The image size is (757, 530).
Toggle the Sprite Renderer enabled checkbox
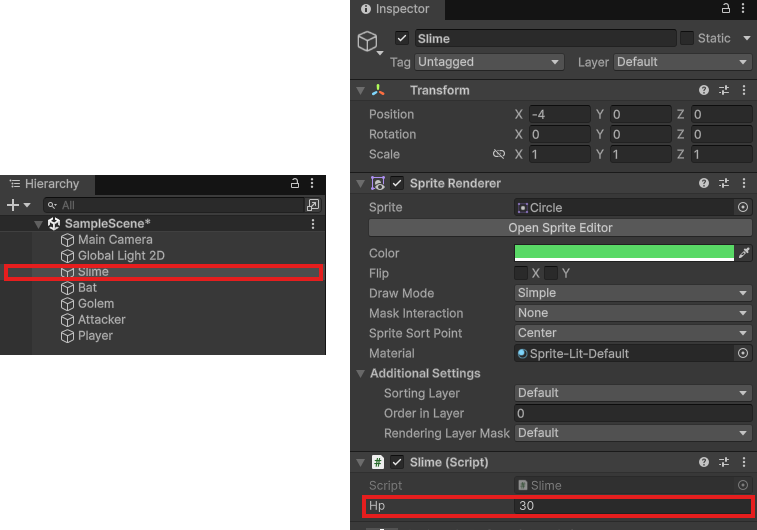click(x=397, y=183)
